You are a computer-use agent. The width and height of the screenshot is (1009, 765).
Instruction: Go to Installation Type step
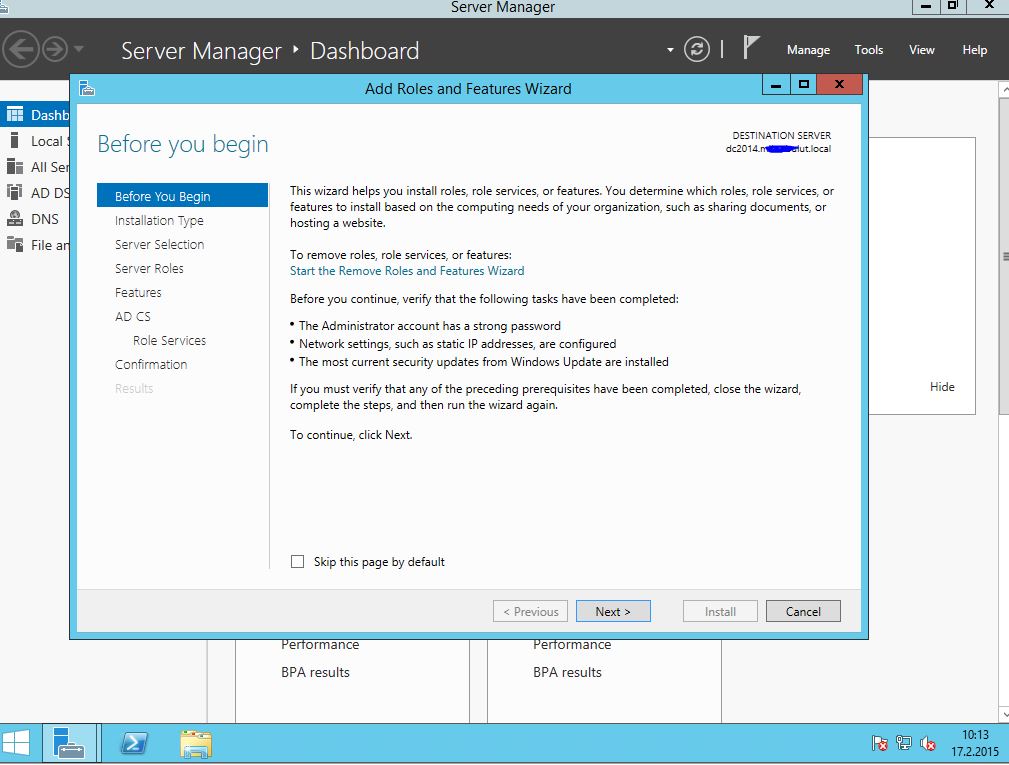click(x=159, y=220)
